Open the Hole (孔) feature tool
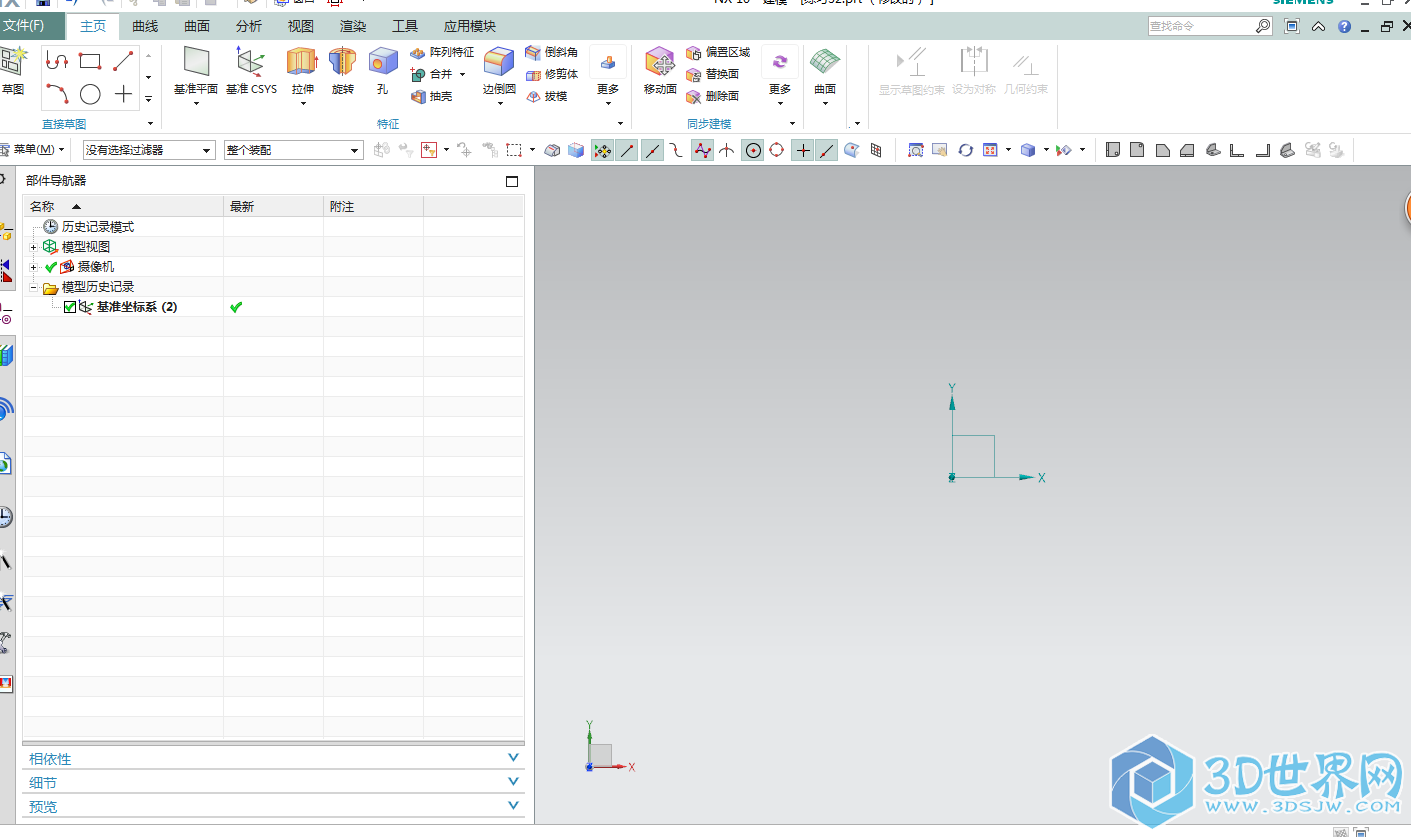This screenshot has height=837, width=1411. (382, 71)
